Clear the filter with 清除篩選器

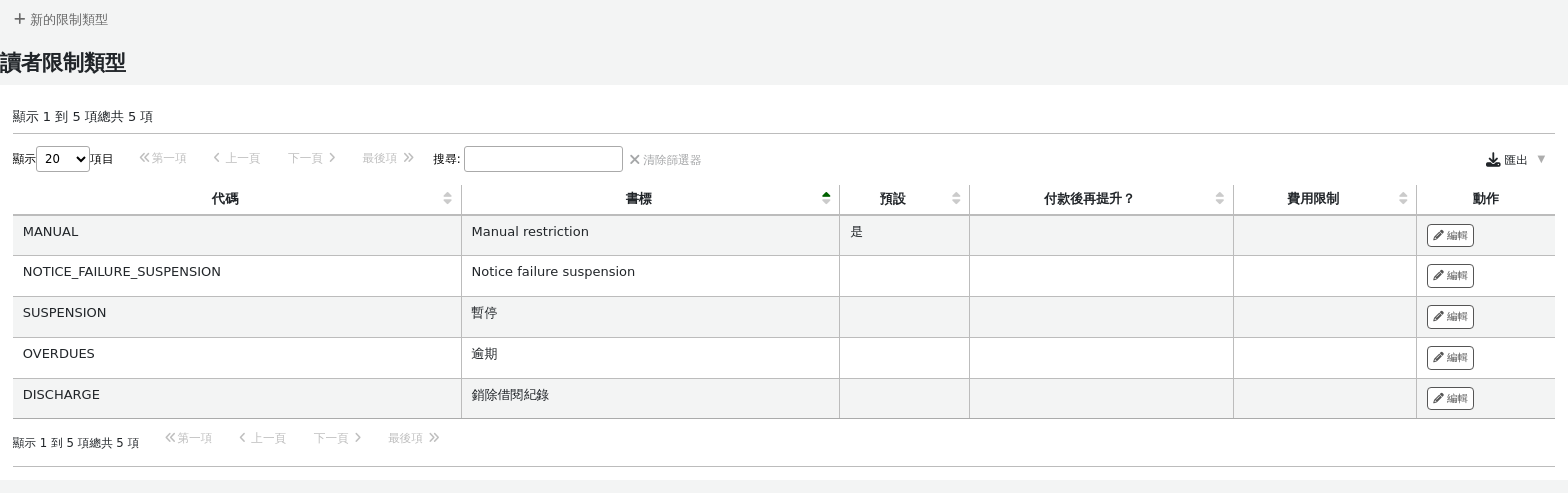tap(665, 160)
